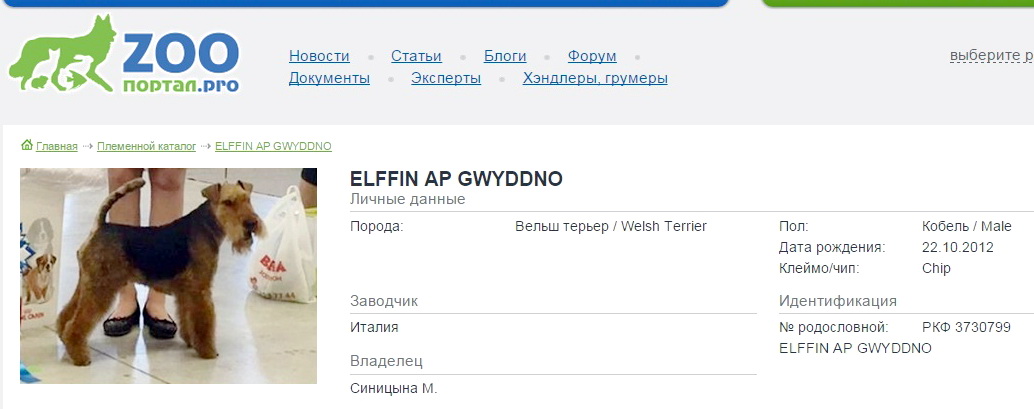The image size is (1034, 409).
Task: Click the ELFFIN AP GWYDDNO breadcrumb link
Action: point(273,146)
